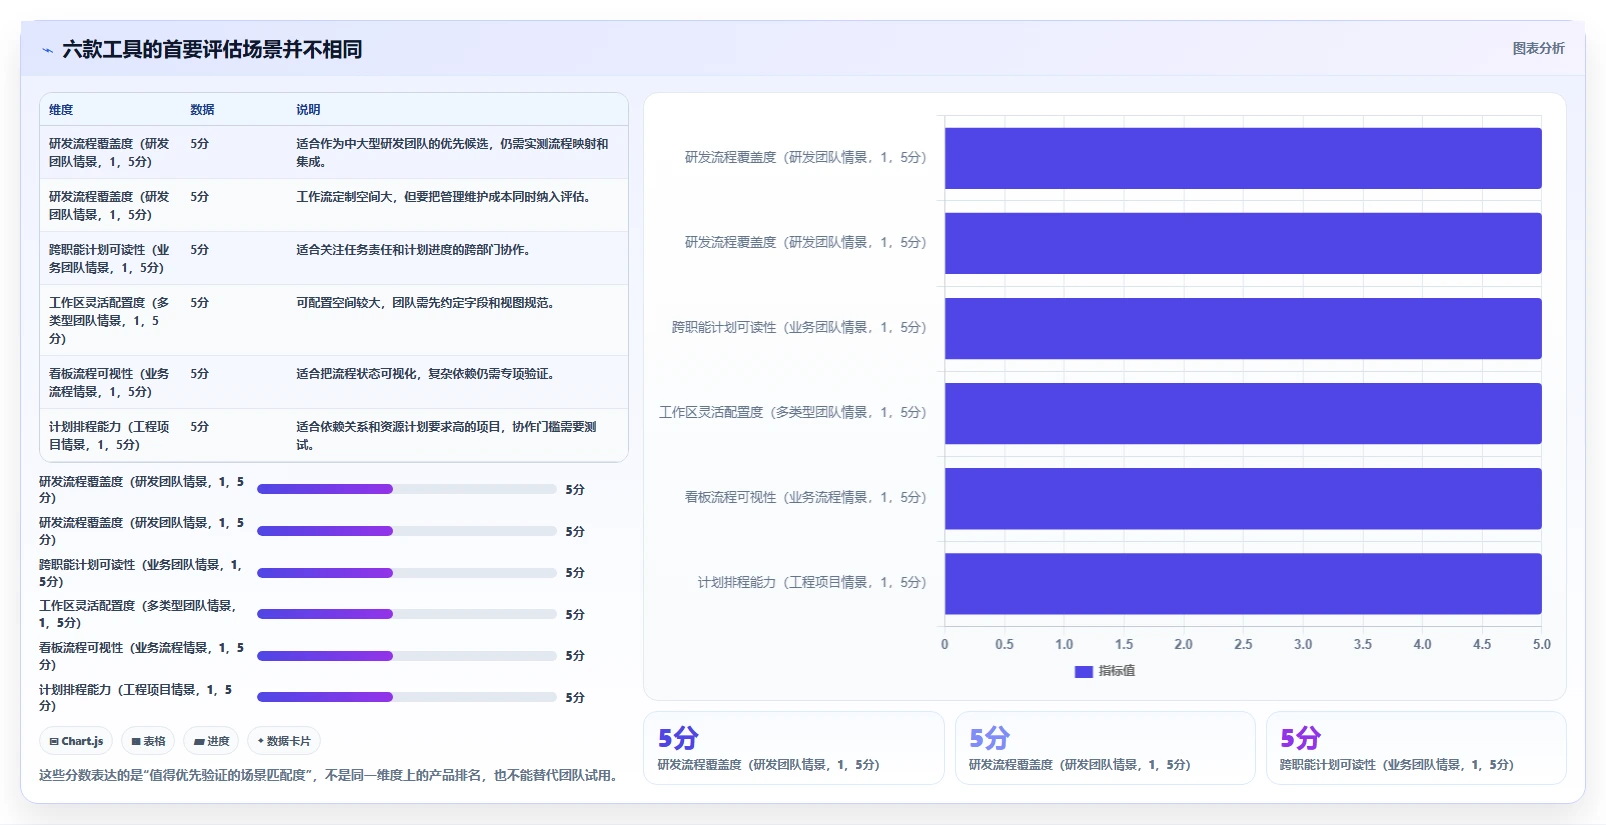Select the 数据卡片 tag
Viewport: 1606px width, 825px height.
(284, 741)
